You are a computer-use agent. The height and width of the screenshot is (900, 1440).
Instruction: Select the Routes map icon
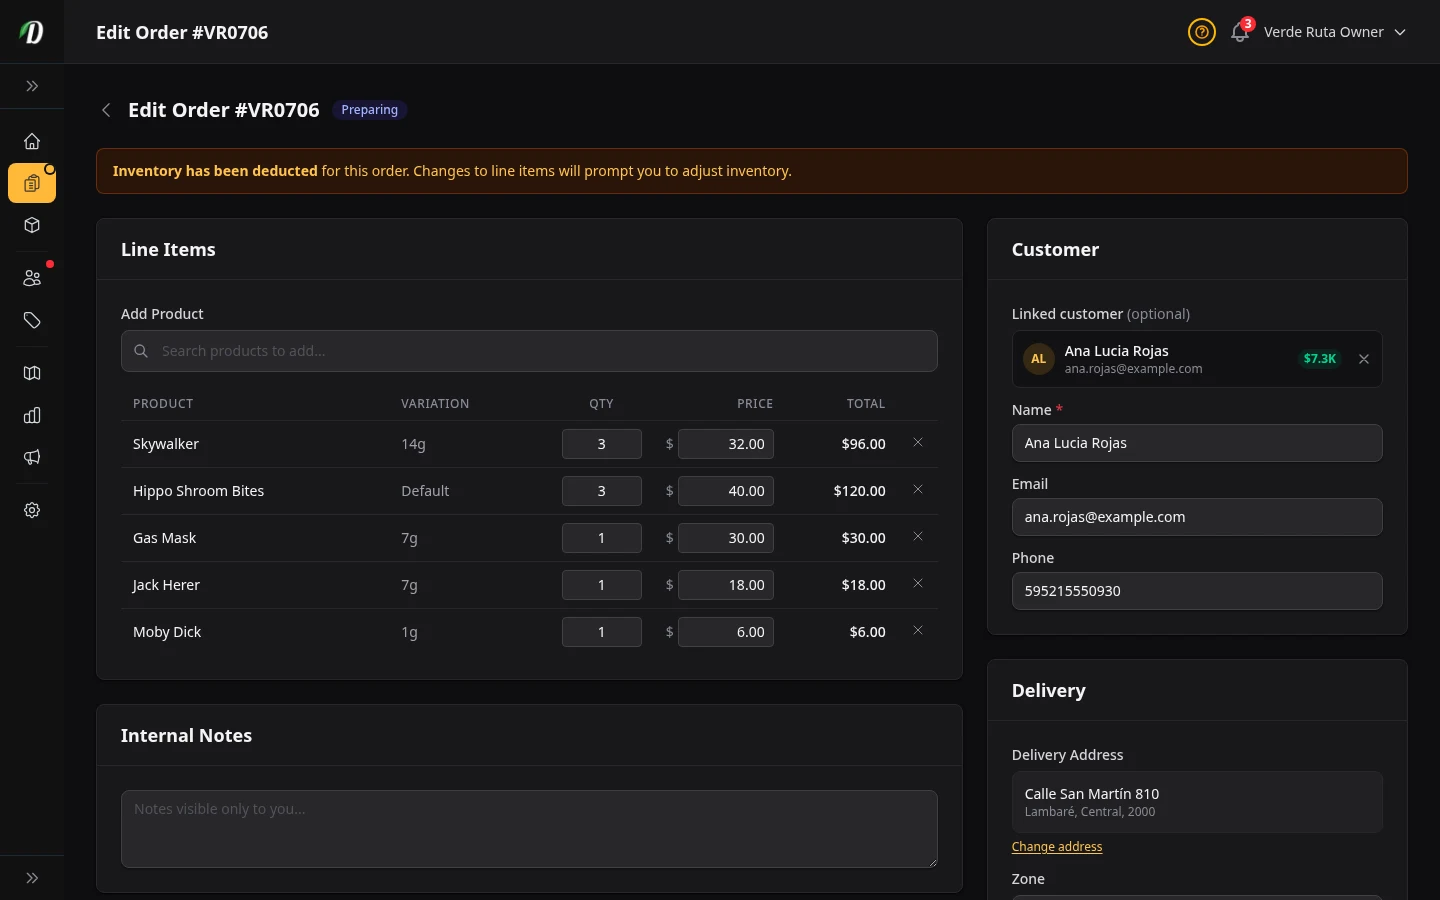[x=32, y=373]
